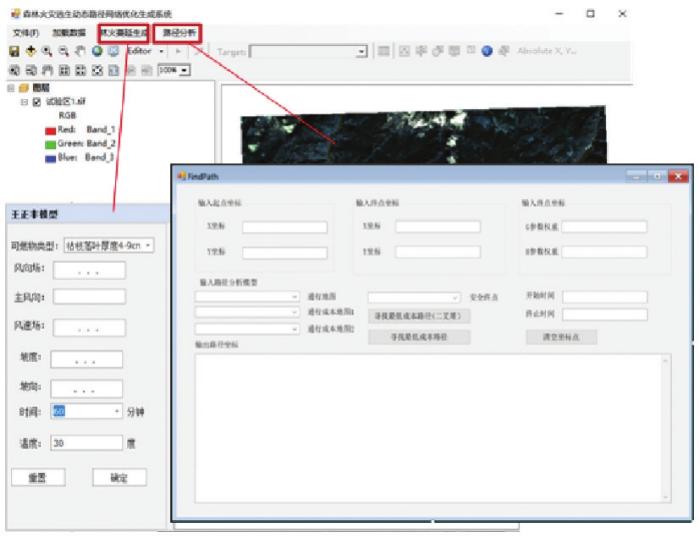Click the add data icon beside save
The width and height of the screenshot is (700, 538).
click(x=30, y=51)
